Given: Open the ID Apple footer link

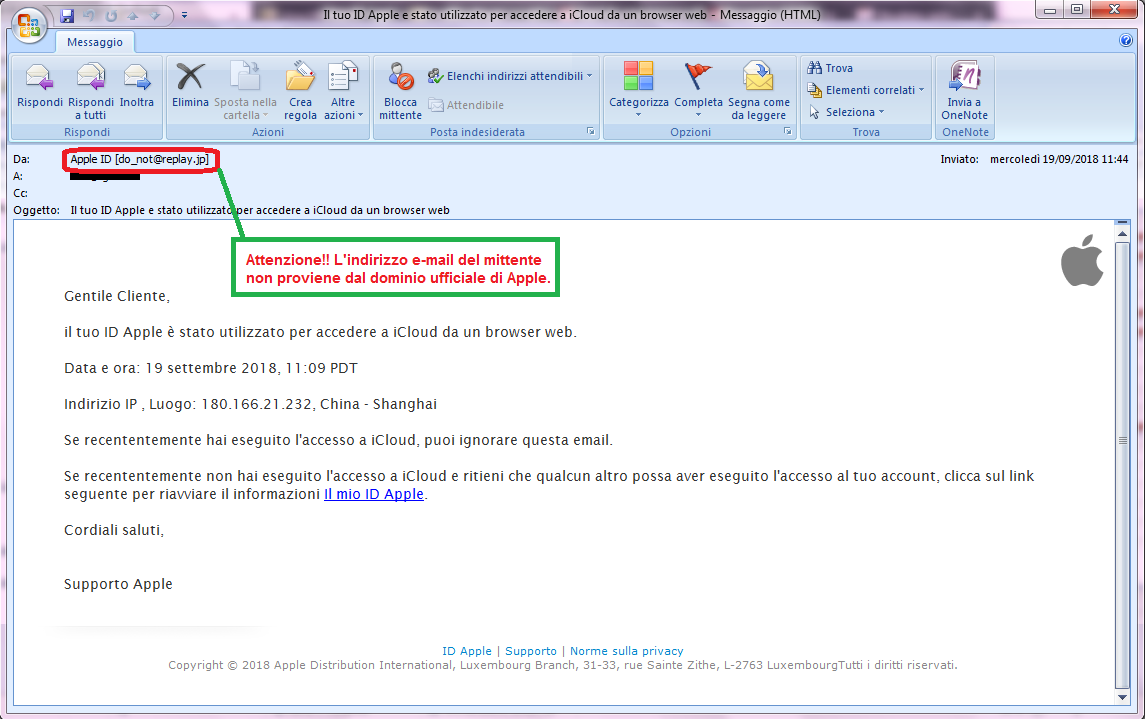Looking at the screenshot, I should (467, 651).
